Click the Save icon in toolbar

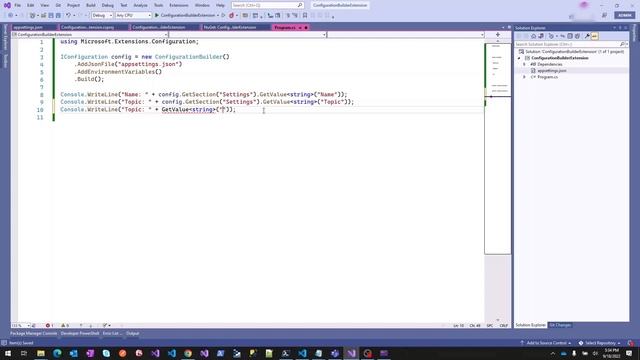point(51,15)
